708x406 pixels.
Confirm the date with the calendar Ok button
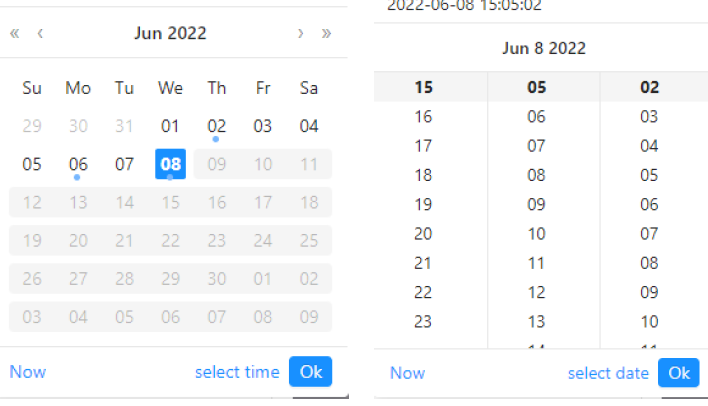pos(311,372)
